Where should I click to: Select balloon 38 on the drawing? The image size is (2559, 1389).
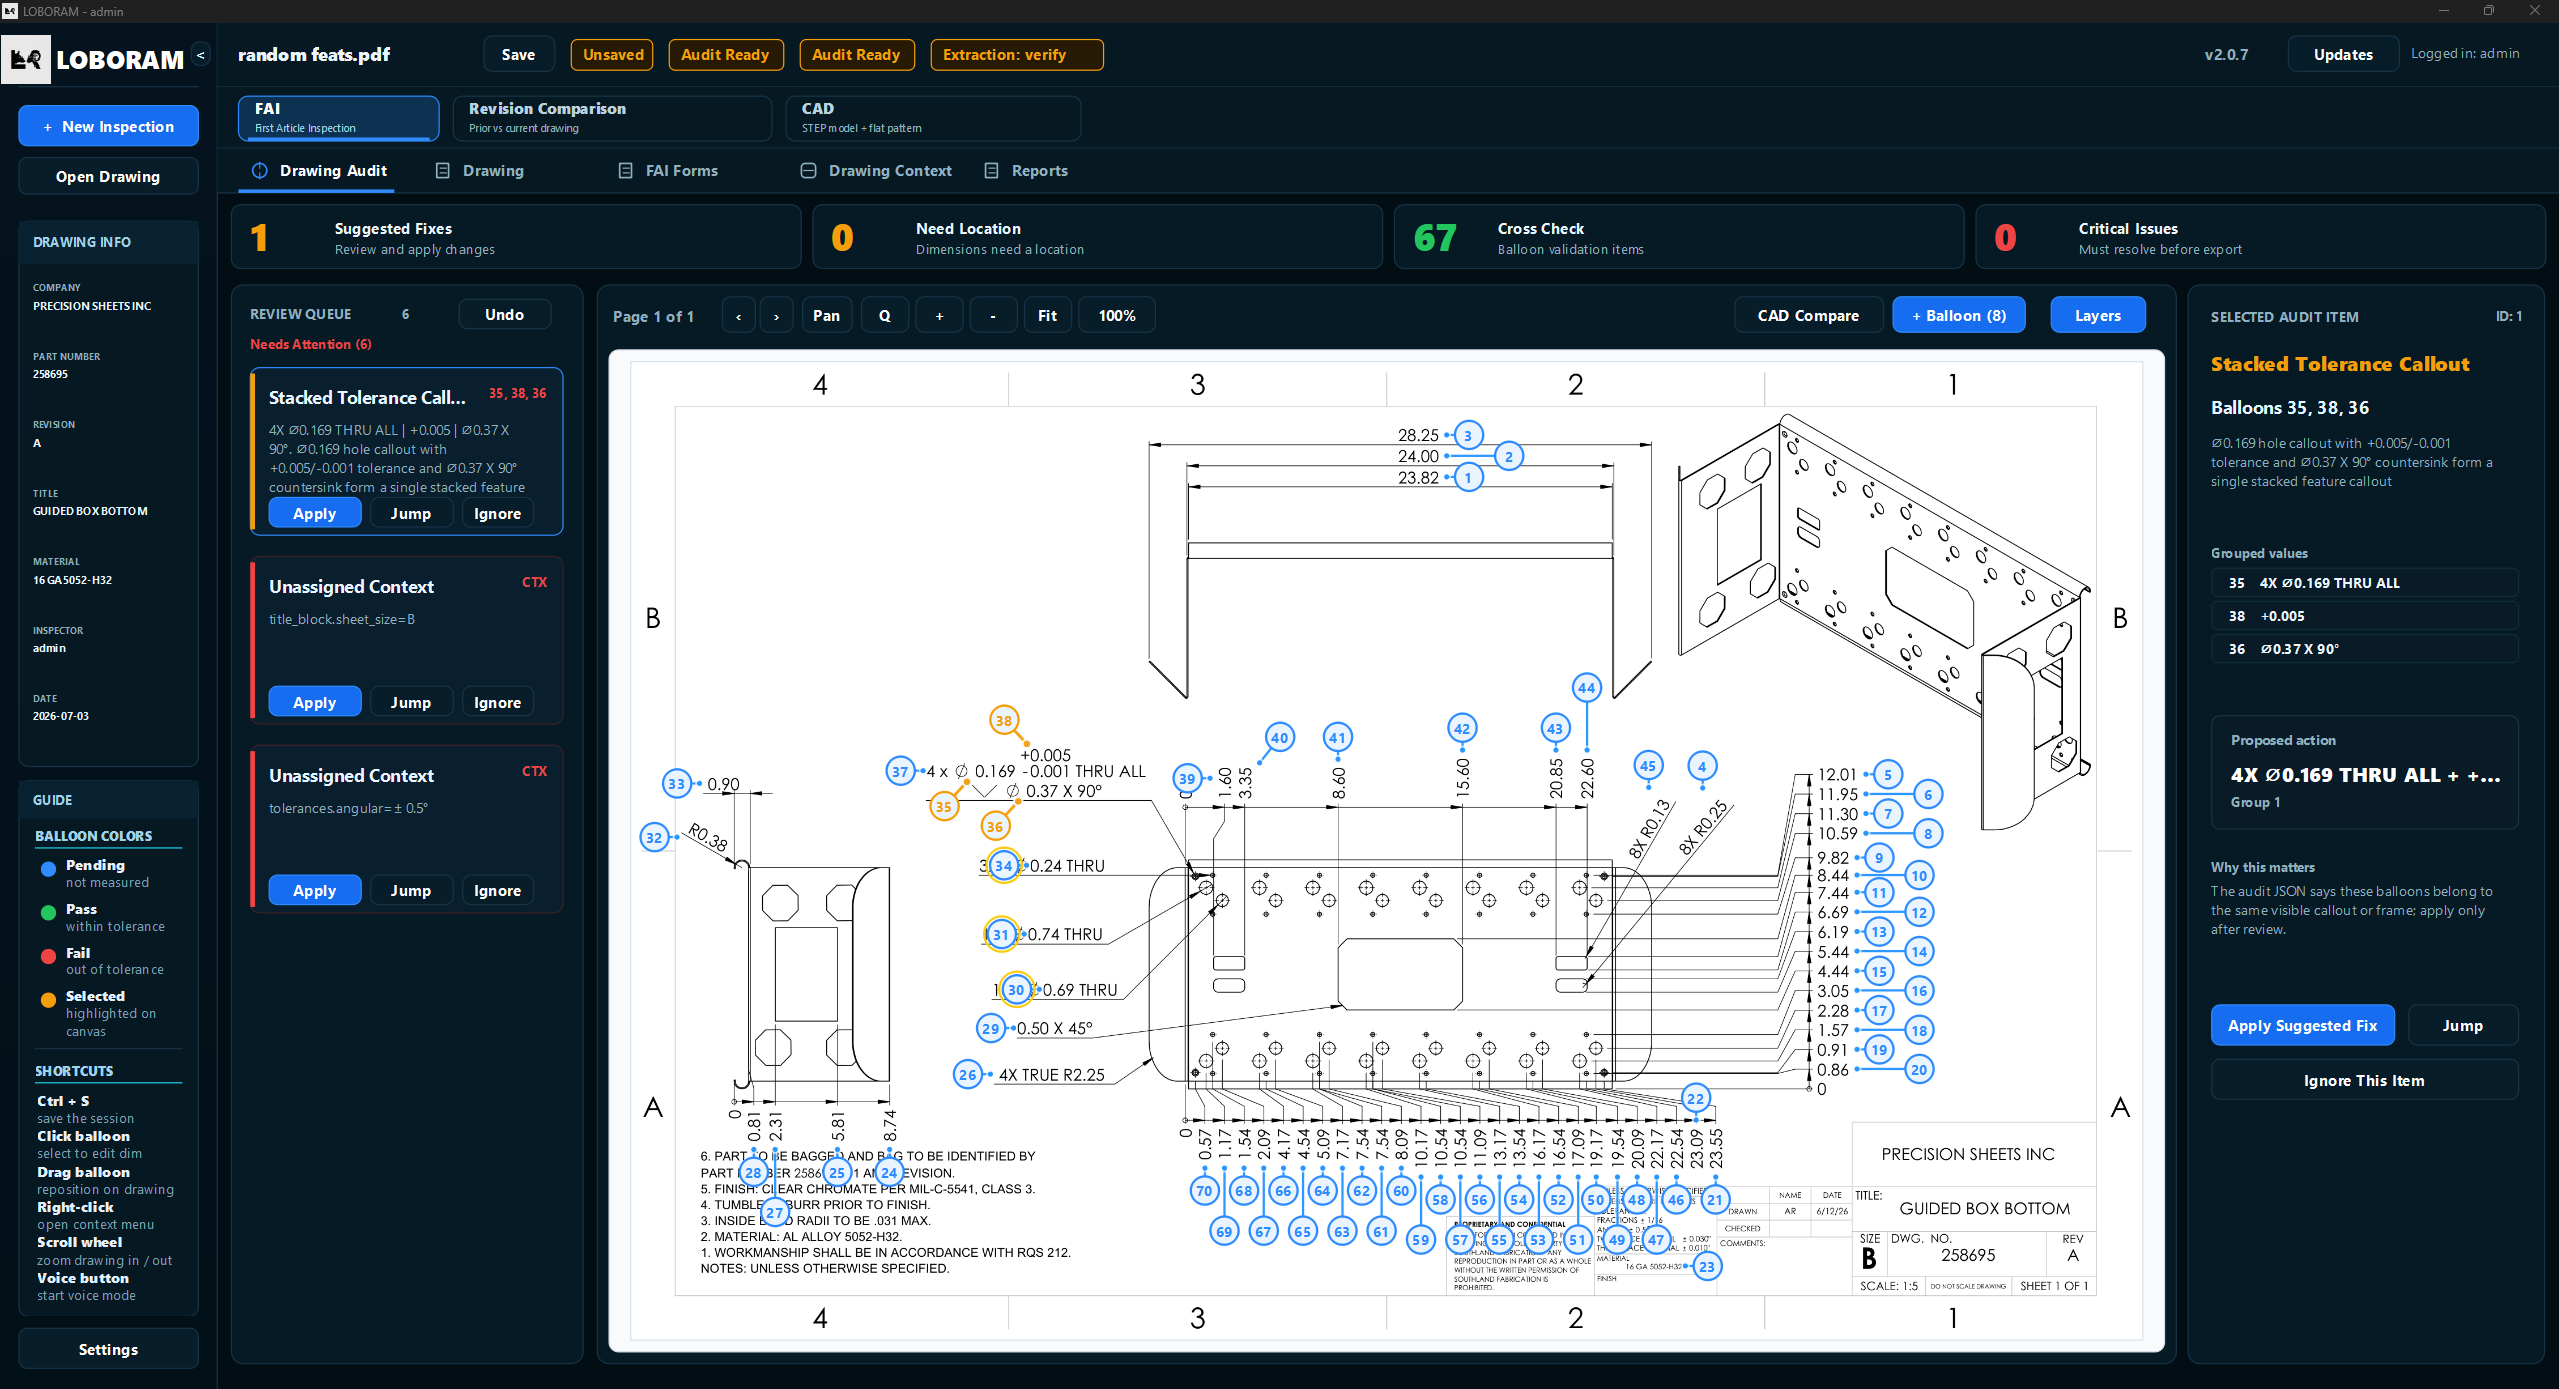coord(1003,720)
